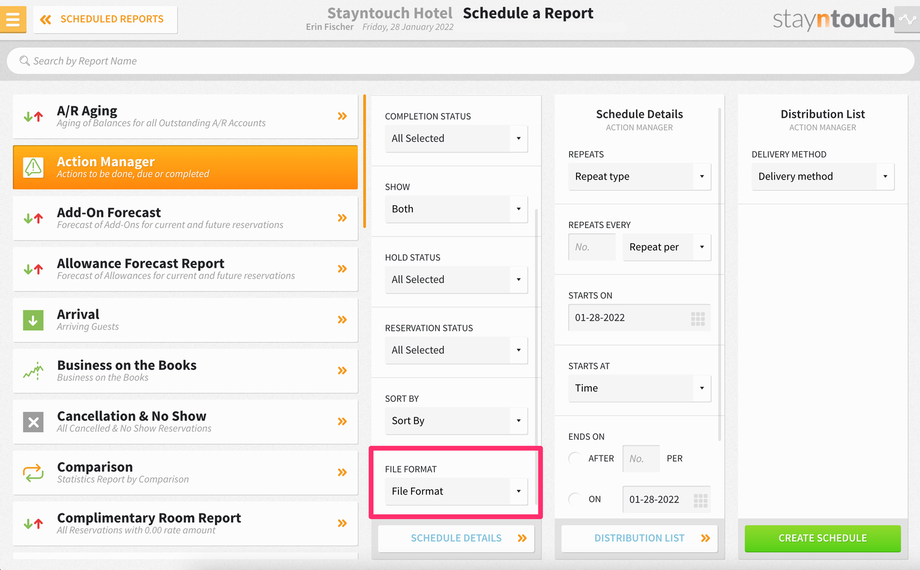Select the Arrival report row
The width and height of the screenshot is (920, 570).
click(x=185, y=320)
